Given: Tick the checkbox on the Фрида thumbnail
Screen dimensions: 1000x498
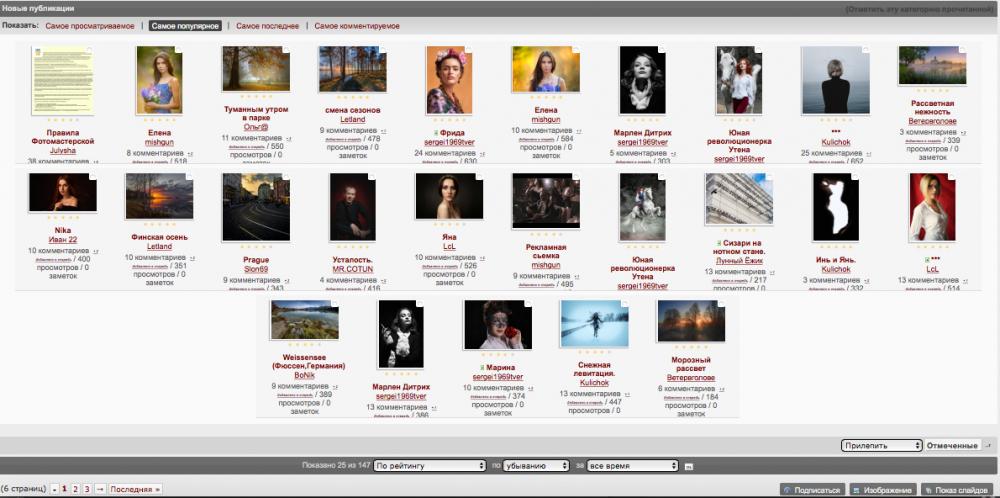Looking at the screenshot, I should click(x=468, y=50).
